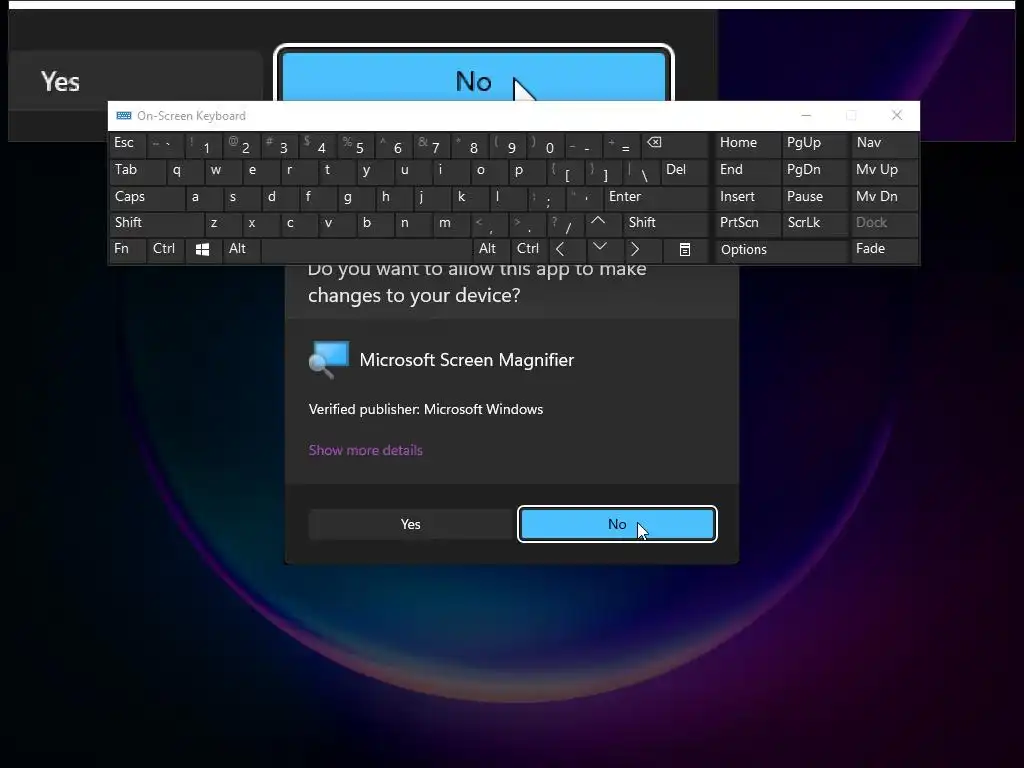Click the Mv Dn key
This screenshot has width=1024, height=768.
(x=885, y=197)
